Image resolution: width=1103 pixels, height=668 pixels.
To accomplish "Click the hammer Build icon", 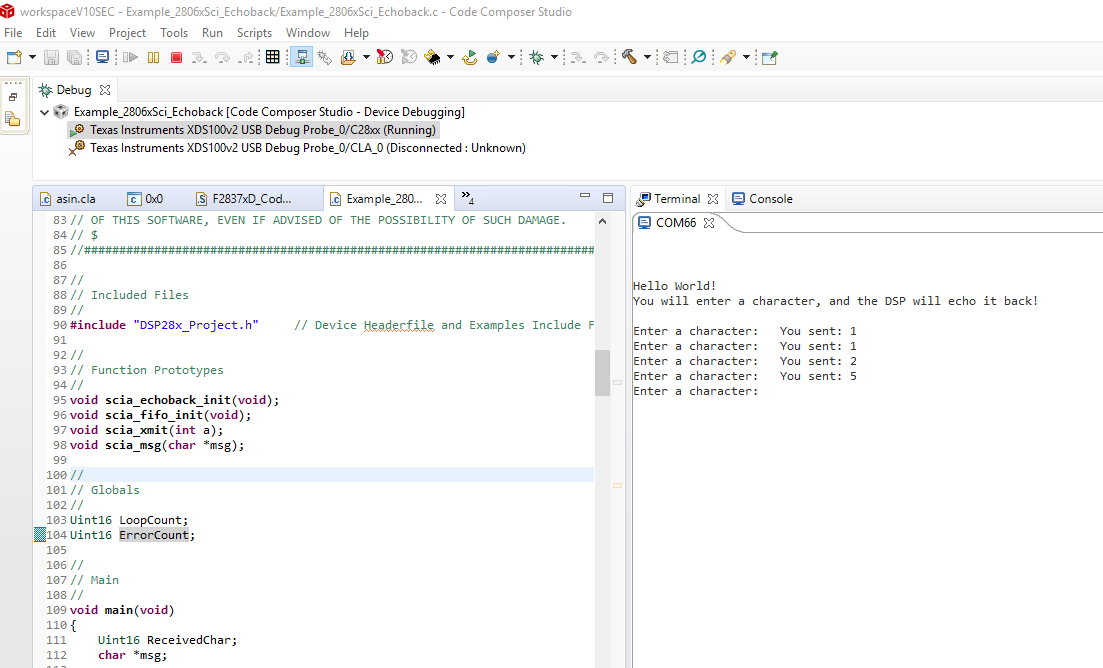I will click(x=629, y=58).
